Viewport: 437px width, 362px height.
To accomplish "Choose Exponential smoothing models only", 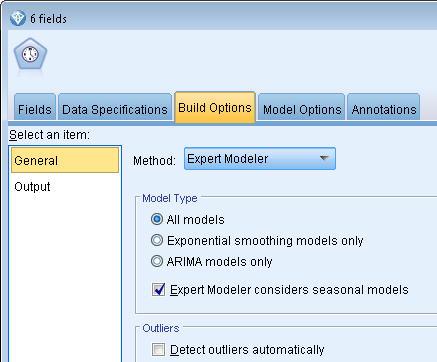I will coord(157,240).
